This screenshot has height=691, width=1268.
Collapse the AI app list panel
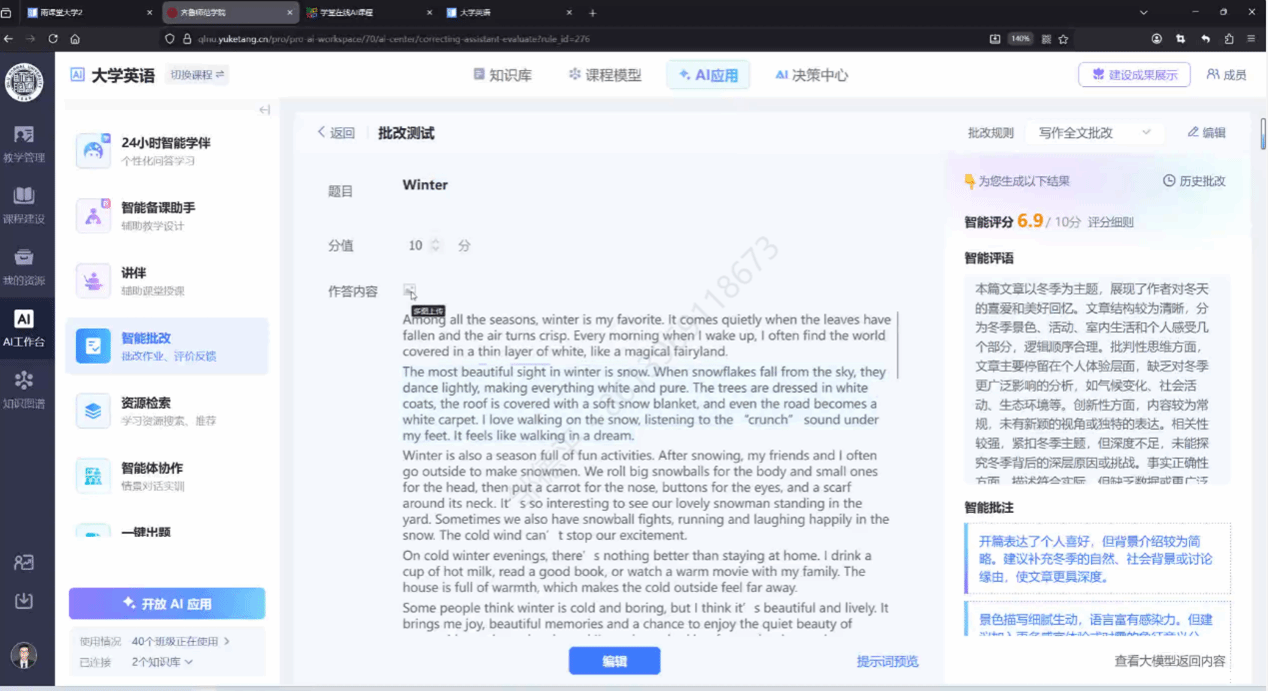(264, 110)
